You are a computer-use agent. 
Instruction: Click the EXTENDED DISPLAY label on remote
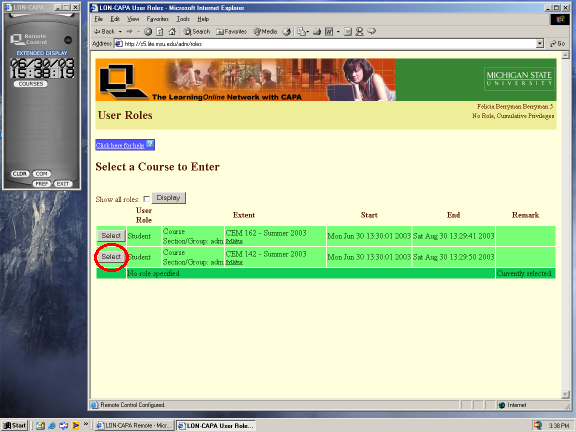tap(42, 53)
